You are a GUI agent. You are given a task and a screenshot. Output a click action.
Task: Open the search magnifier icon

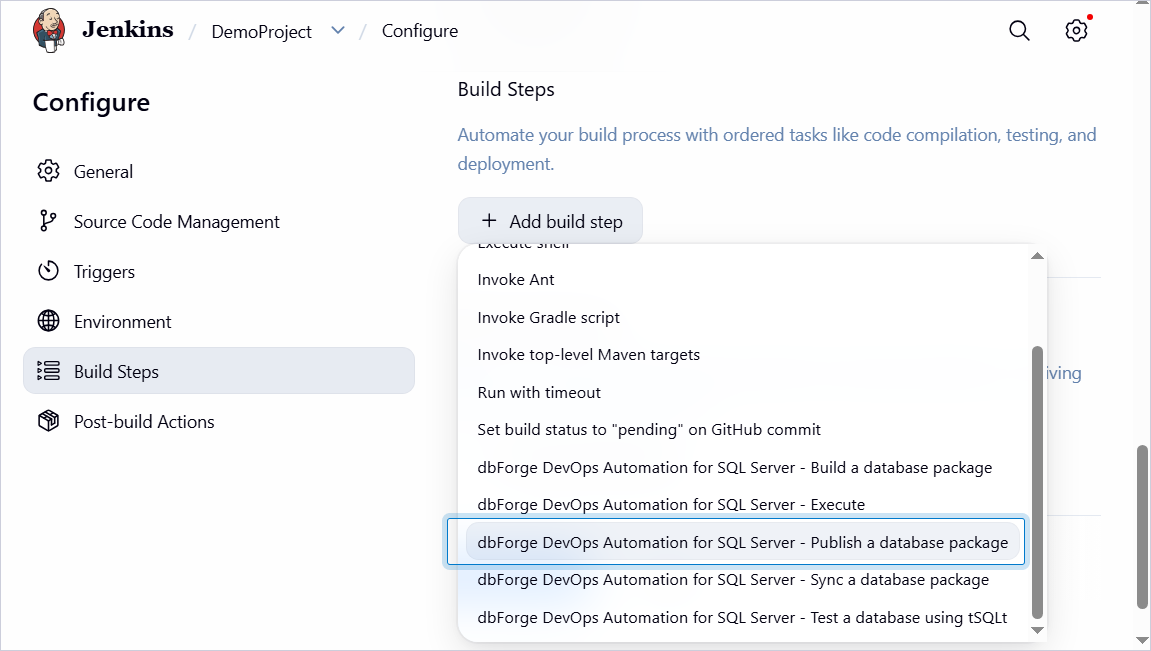1019,31
